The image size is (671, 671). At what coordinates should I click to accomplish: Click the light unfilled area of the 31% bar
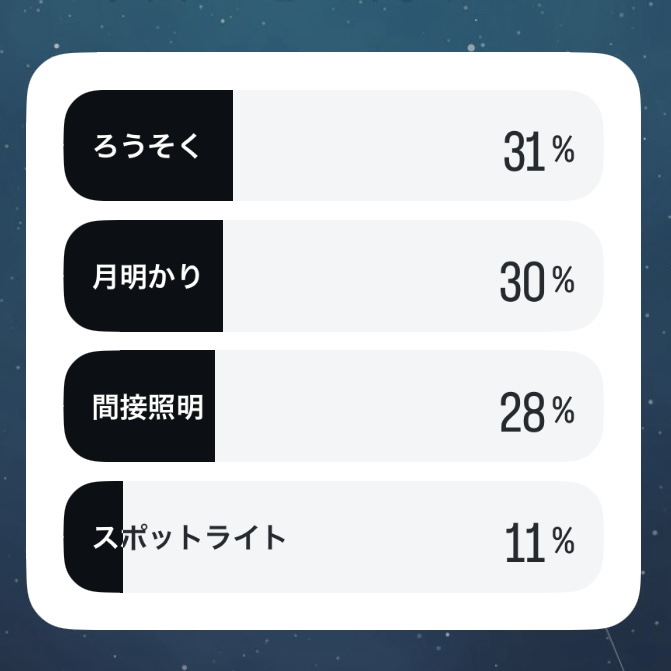click(364, 145)
